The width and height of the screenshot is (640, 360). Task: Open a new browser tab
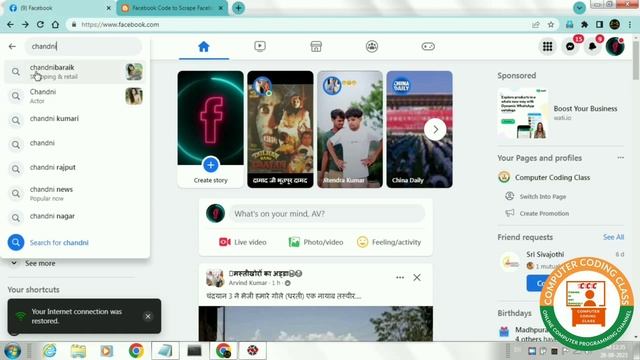click(x=238, y=8)
